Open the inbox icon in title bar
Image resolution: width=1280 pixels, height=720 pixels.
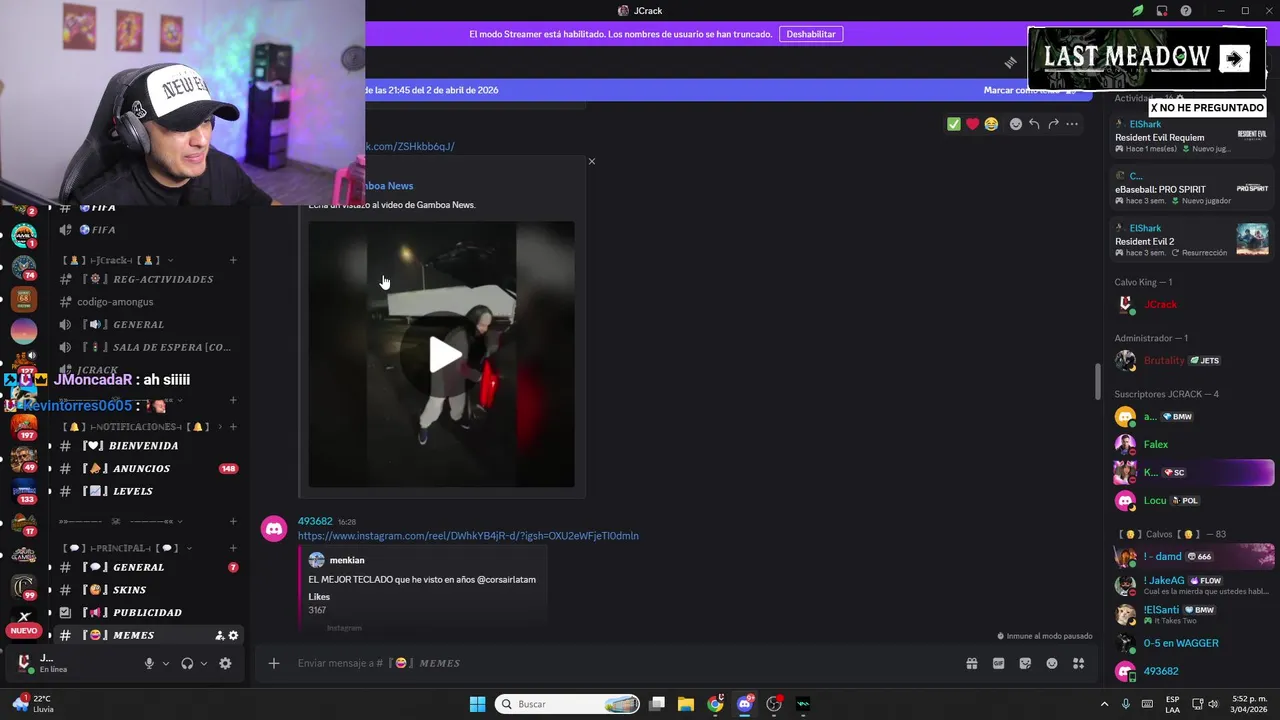(x=1162, y=11)
